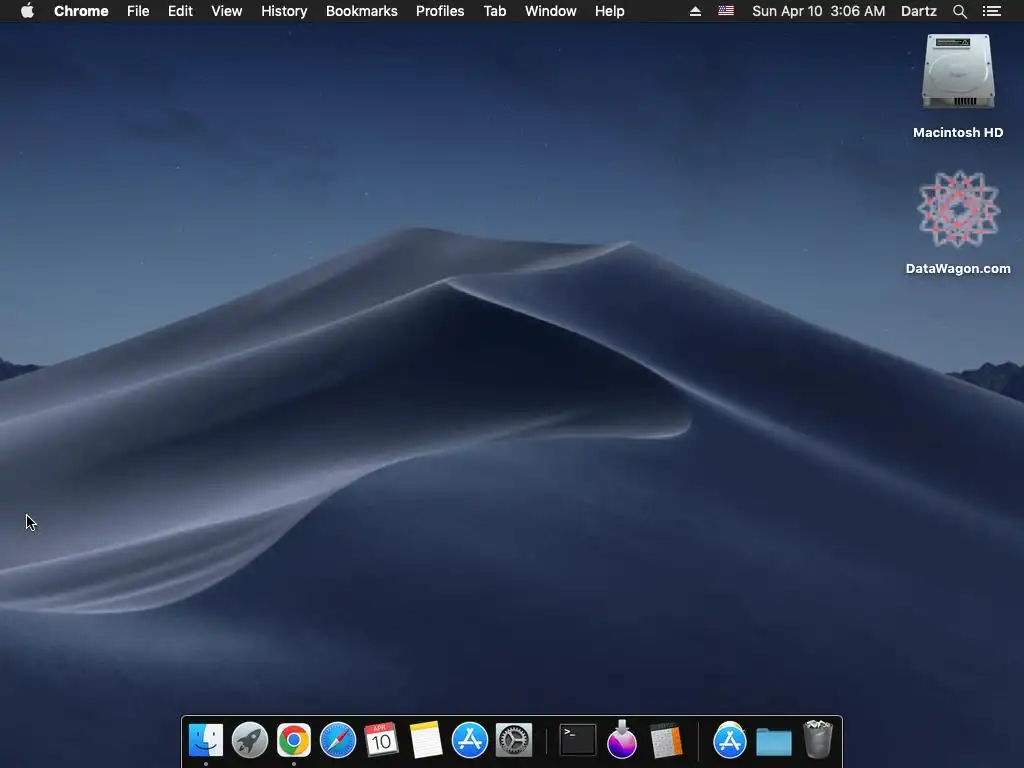Open the Edit menu

tap(180, 11)
